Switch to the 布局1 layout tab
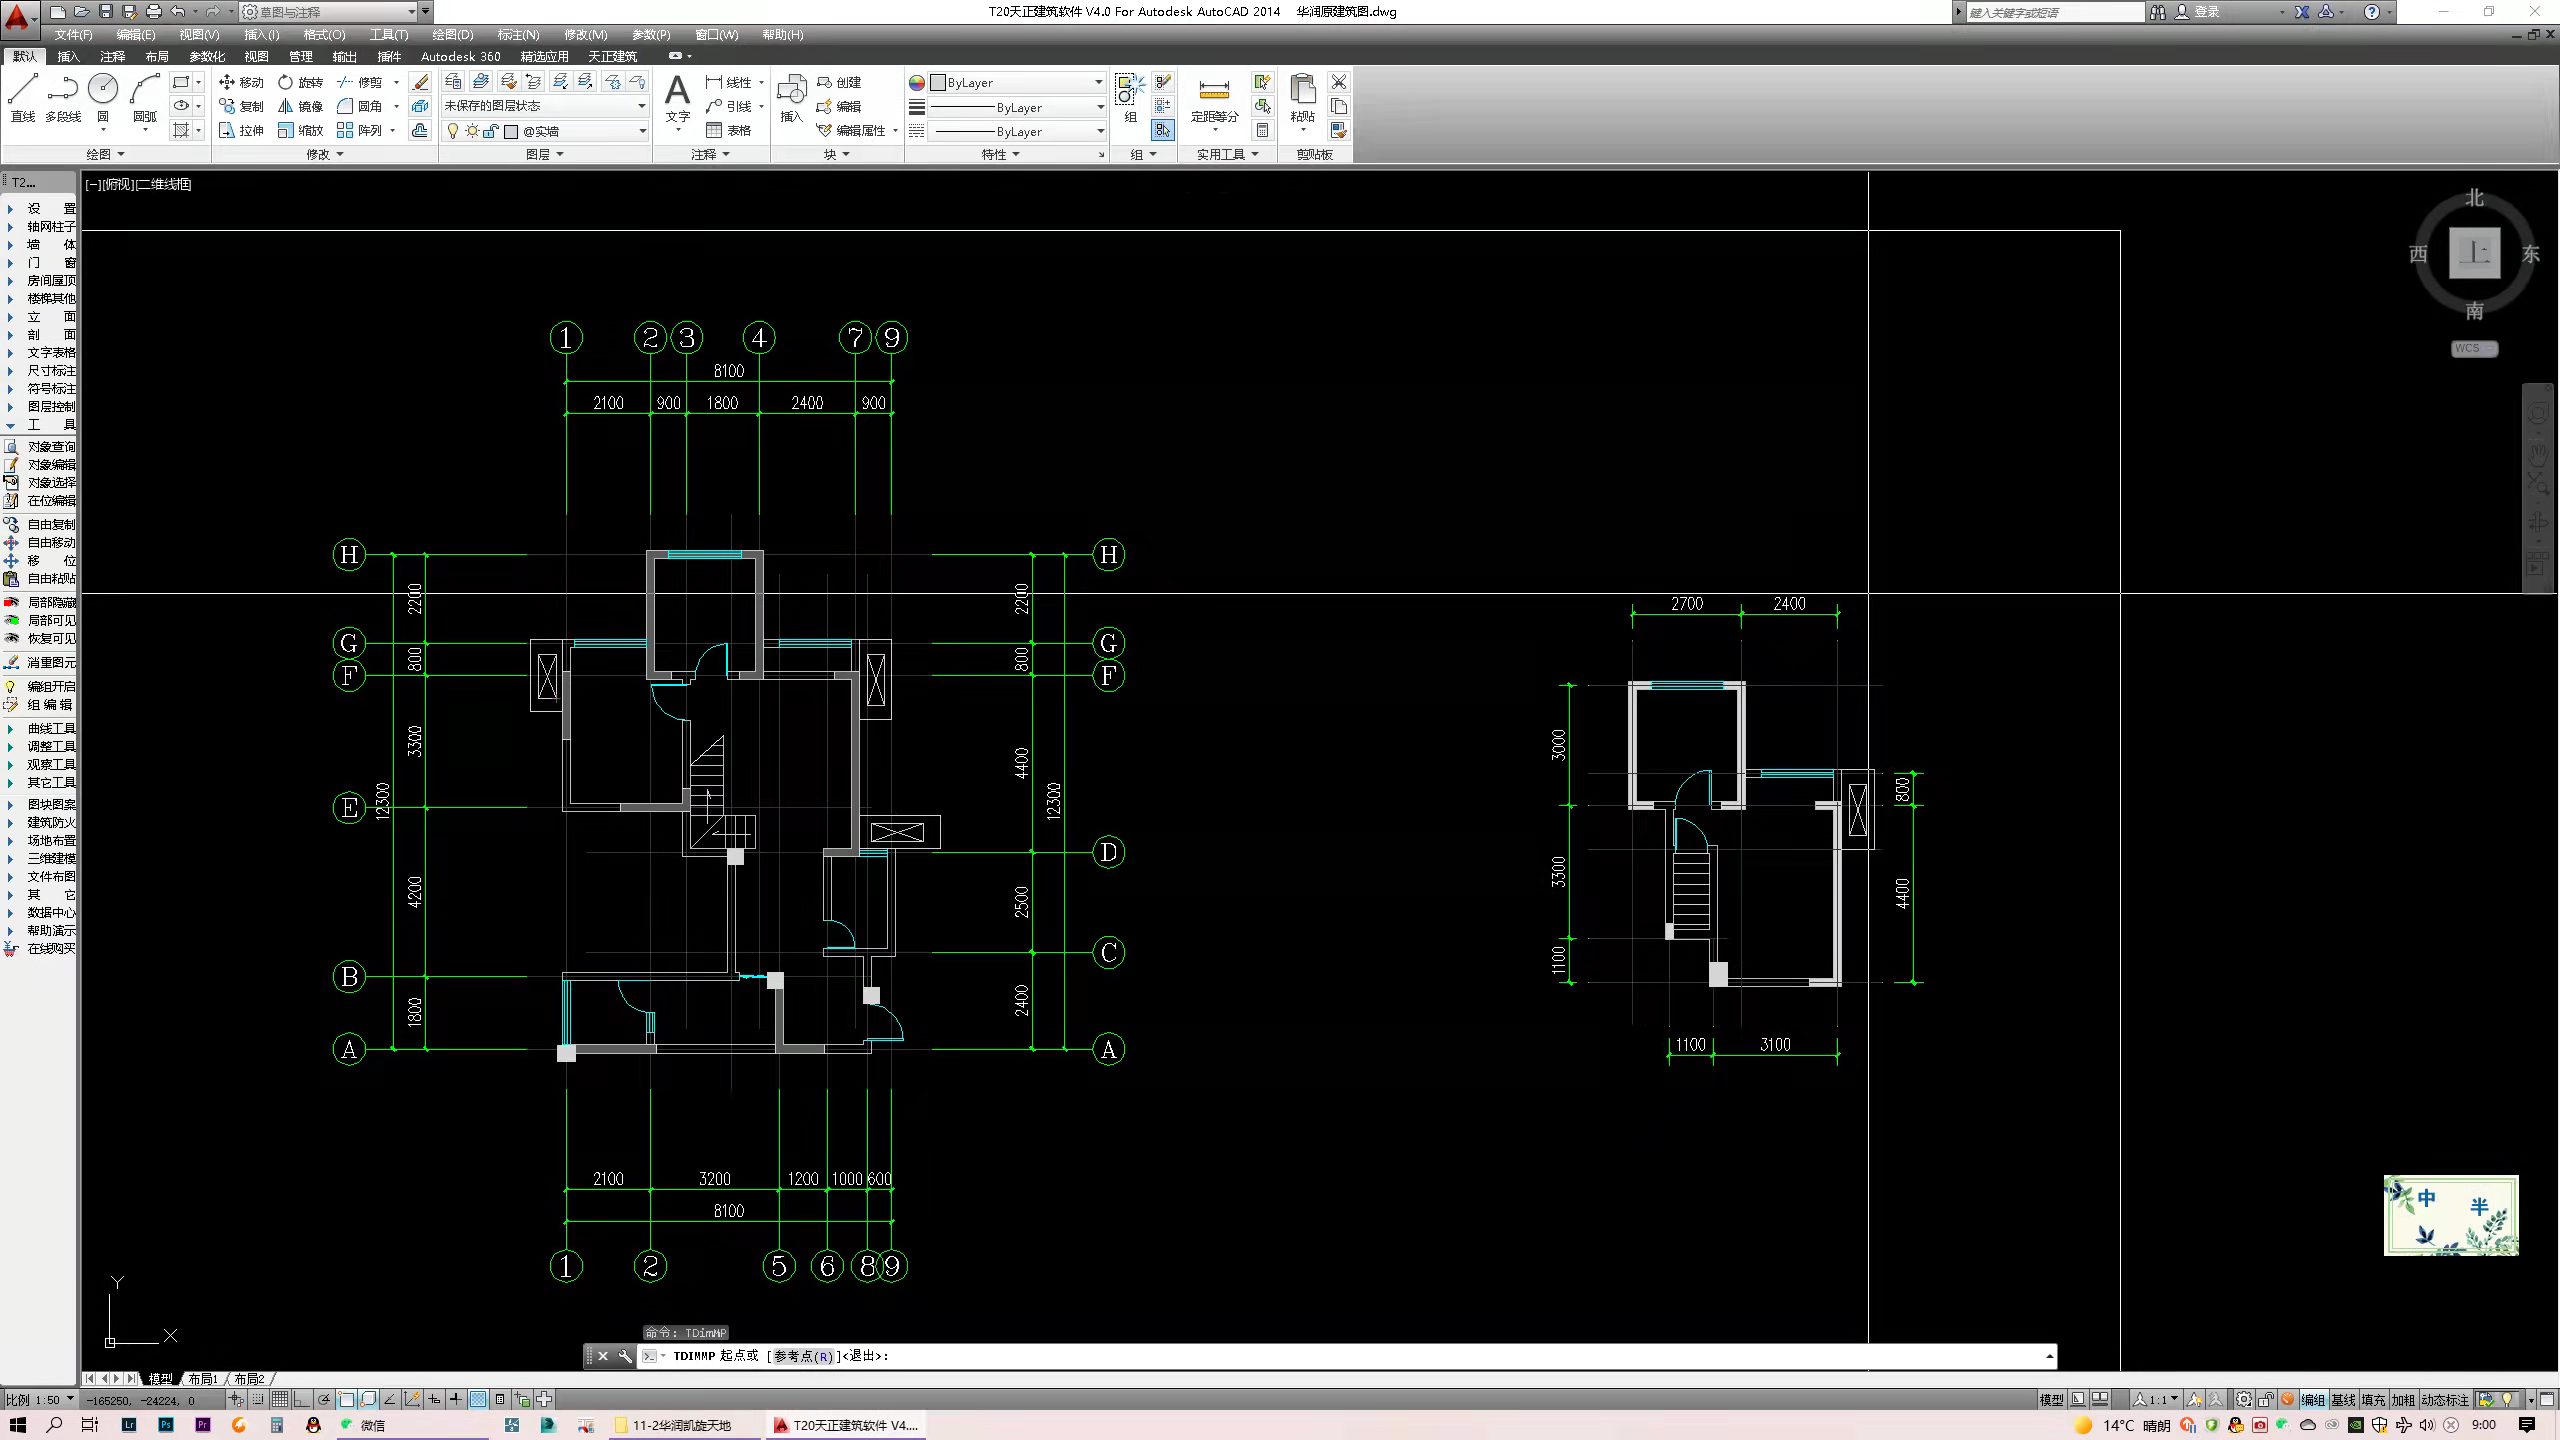The width and height of the screenshot is (2560, 1440). (203, 1379)
